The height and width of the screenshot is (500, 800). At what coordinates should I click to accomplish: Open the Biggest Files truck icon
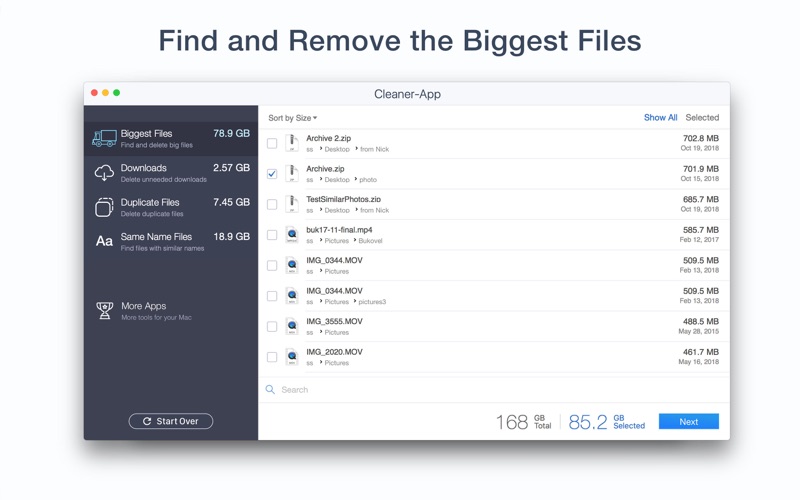point(104,138)
